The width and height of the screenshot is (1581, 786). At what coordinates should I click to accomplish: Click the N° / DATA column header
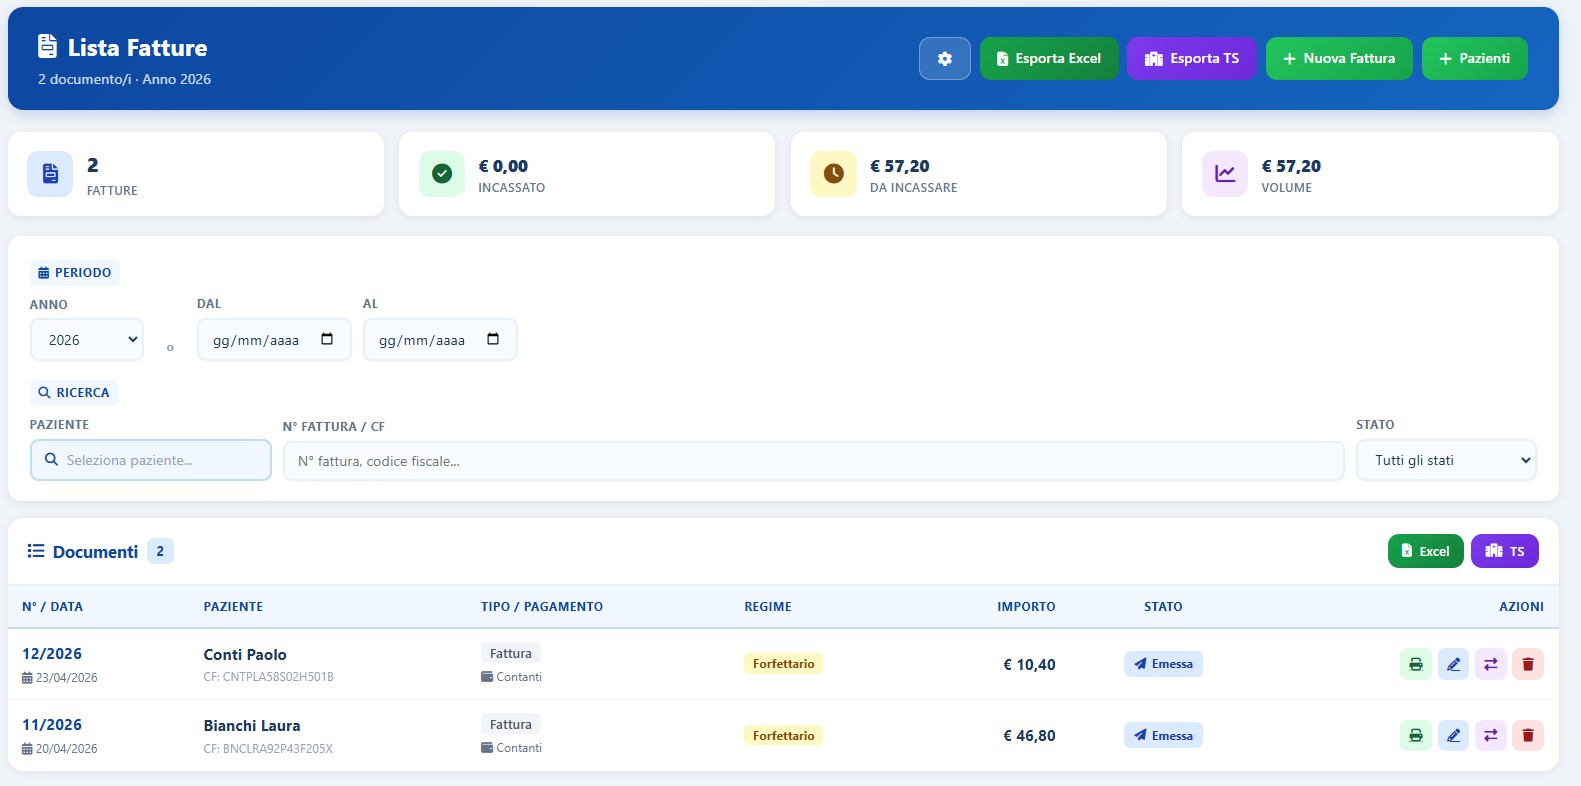52,607
